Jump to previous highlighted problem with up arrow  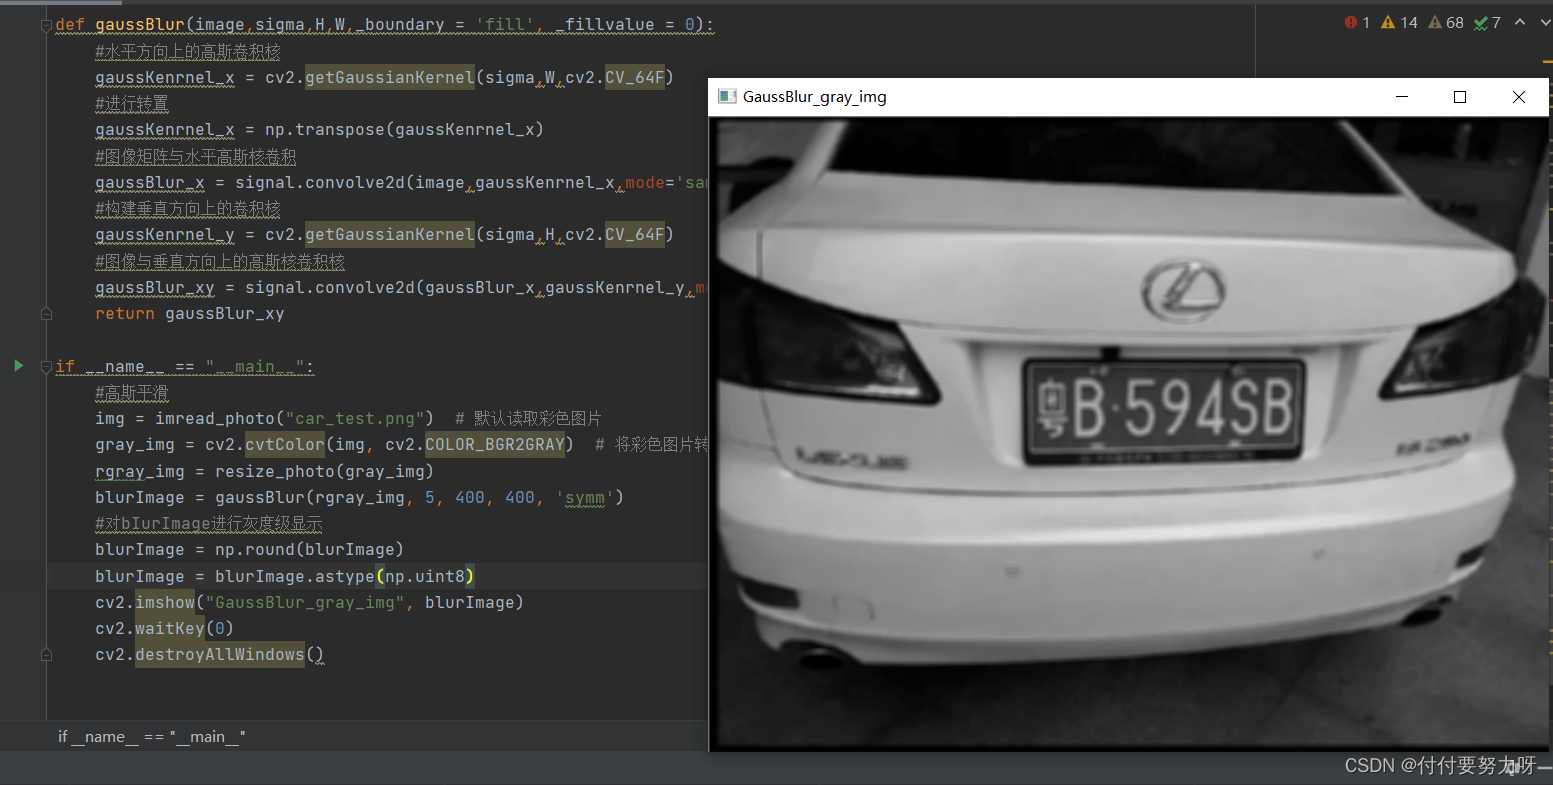(x=1520, y=22)
